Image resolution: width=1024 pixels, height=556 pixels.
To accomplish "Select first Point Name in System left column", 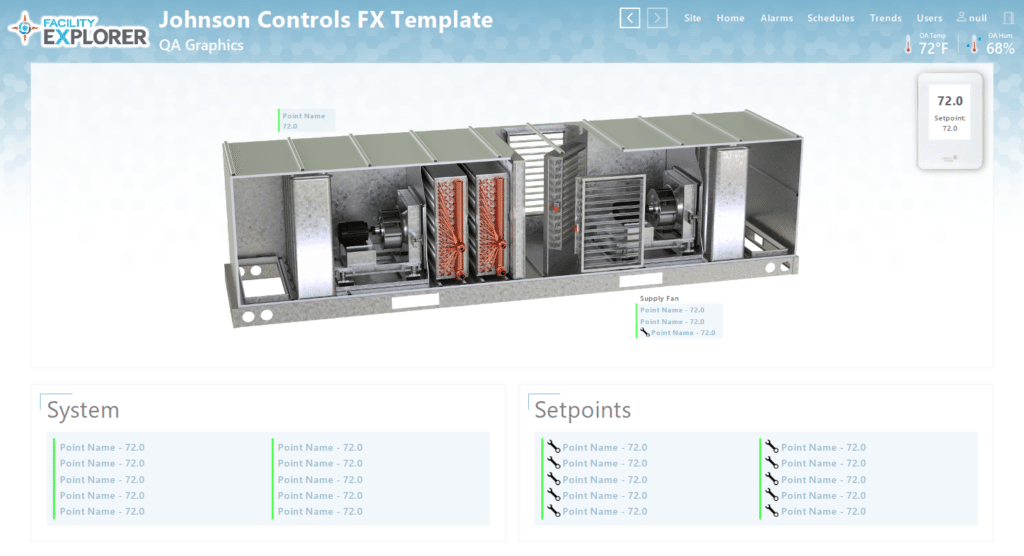I will (x=102, y=448).
